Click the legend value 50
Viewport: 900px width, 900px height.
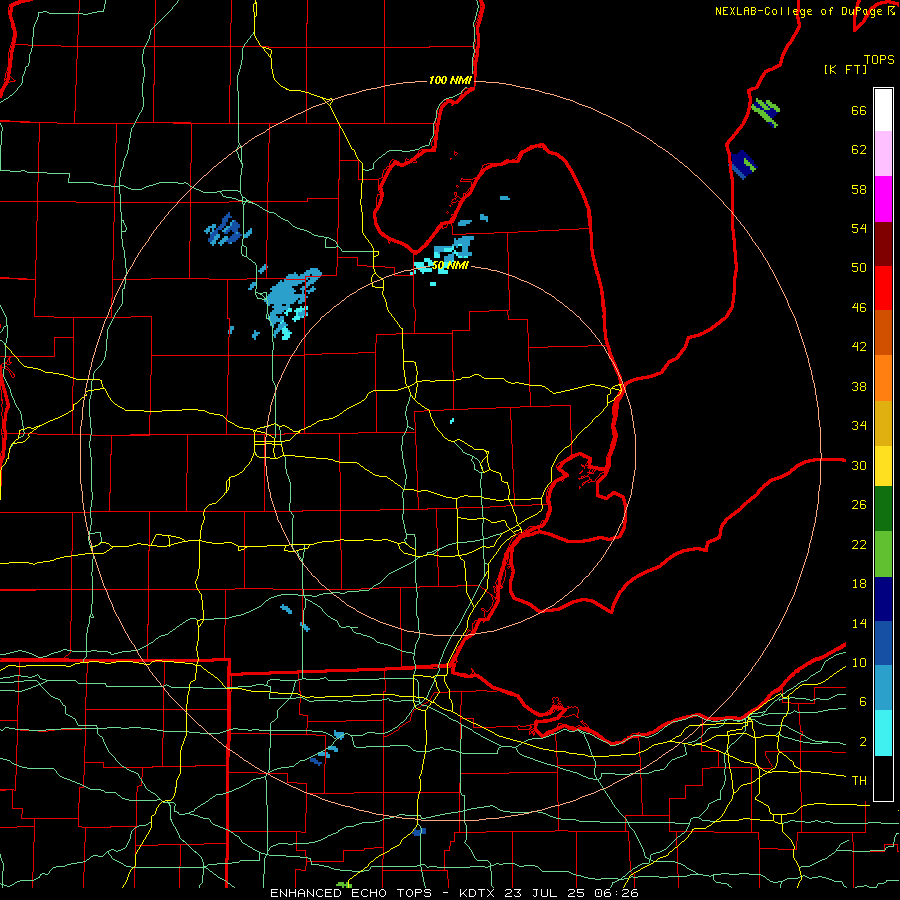pos(859,268)
